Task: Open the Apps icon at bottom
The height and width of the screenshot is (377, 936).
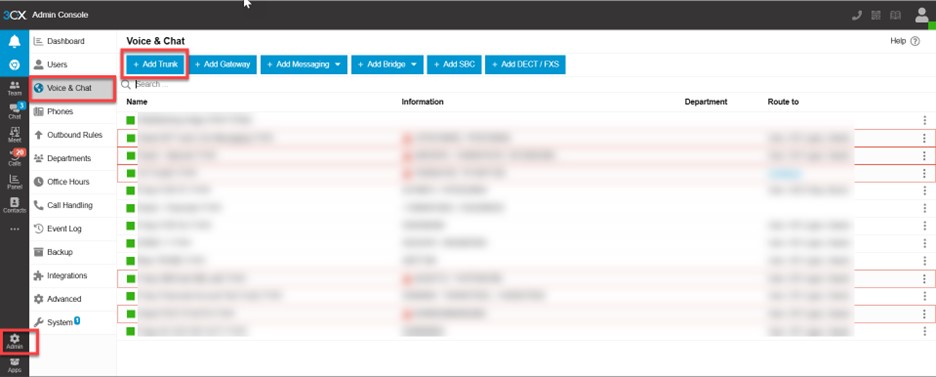Action: click(14, 365)
